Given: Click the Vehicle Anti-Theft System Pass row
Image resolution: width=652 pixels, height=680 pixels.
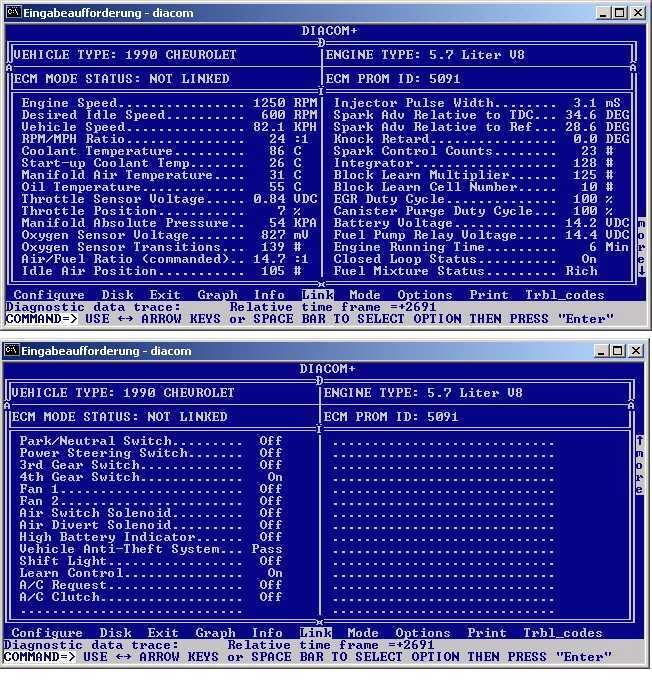Looking at the screenshot, I should point(151,549).
